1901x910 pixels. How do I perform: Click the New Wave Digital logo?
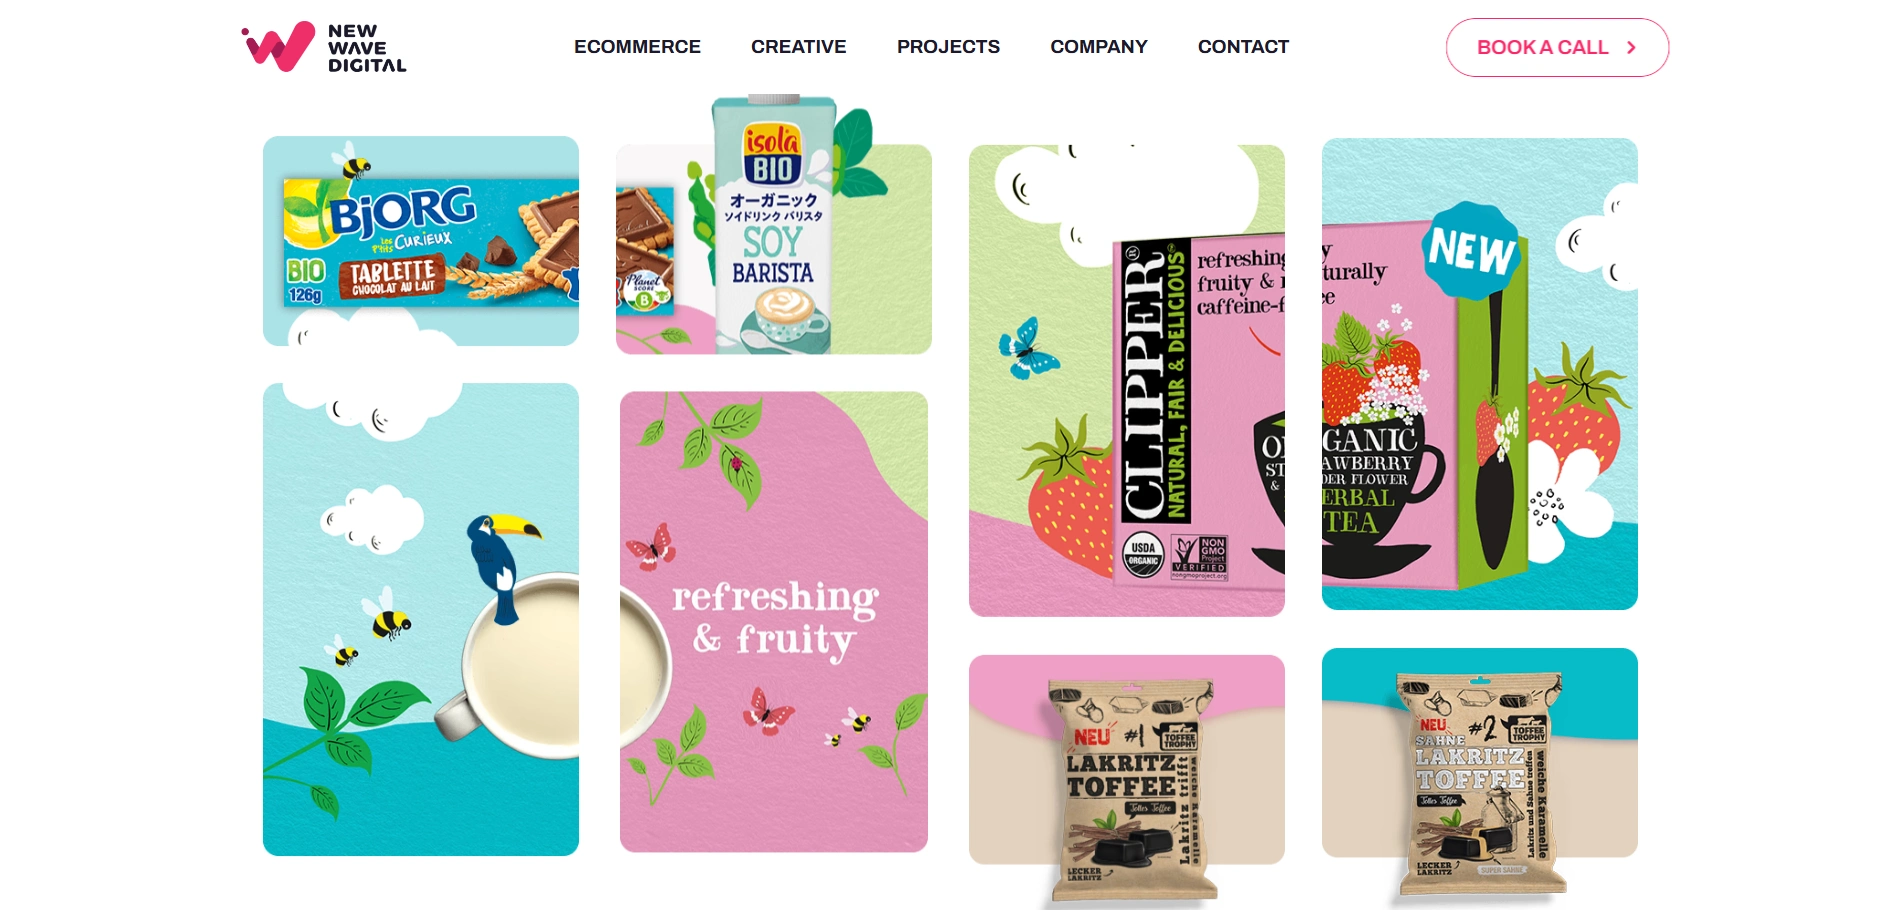324,47
